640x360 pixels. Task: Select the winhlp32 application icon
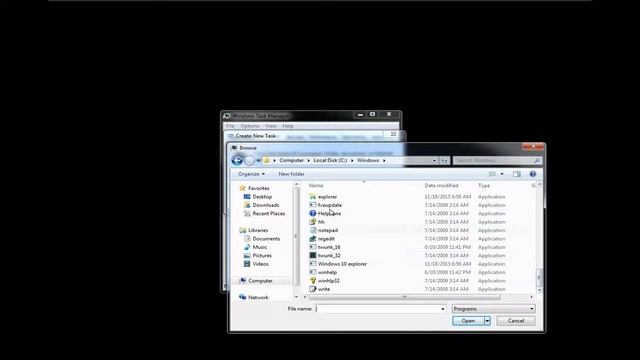[313, 280]
